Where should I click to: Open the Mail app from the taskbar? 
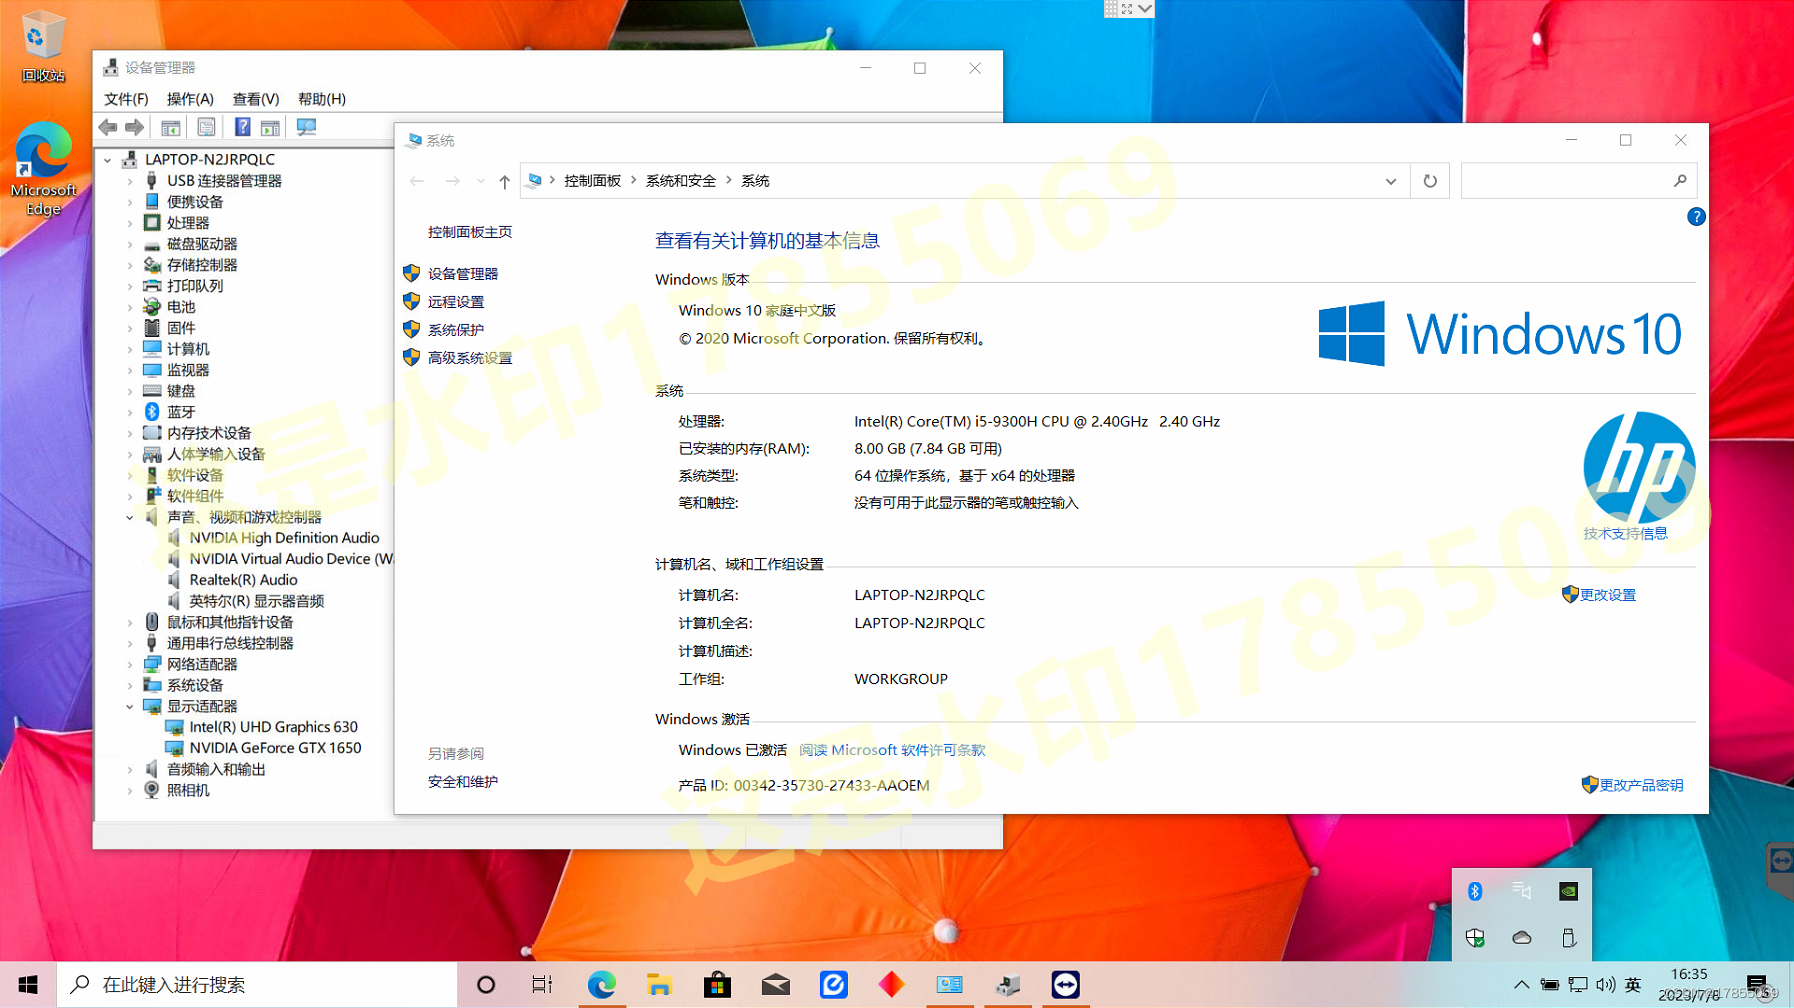pos(775,985)
